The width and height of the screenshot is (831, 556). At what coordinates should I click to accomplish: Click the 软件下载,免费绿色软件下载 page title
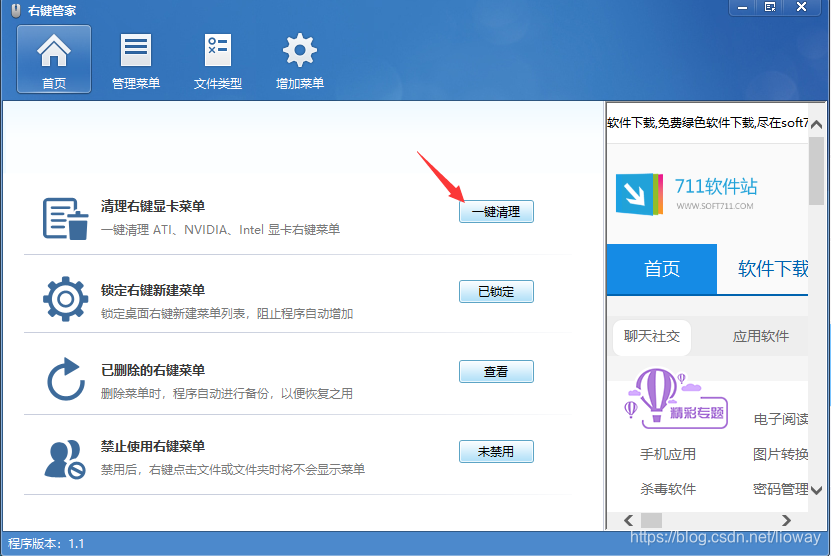pos(708,123)
